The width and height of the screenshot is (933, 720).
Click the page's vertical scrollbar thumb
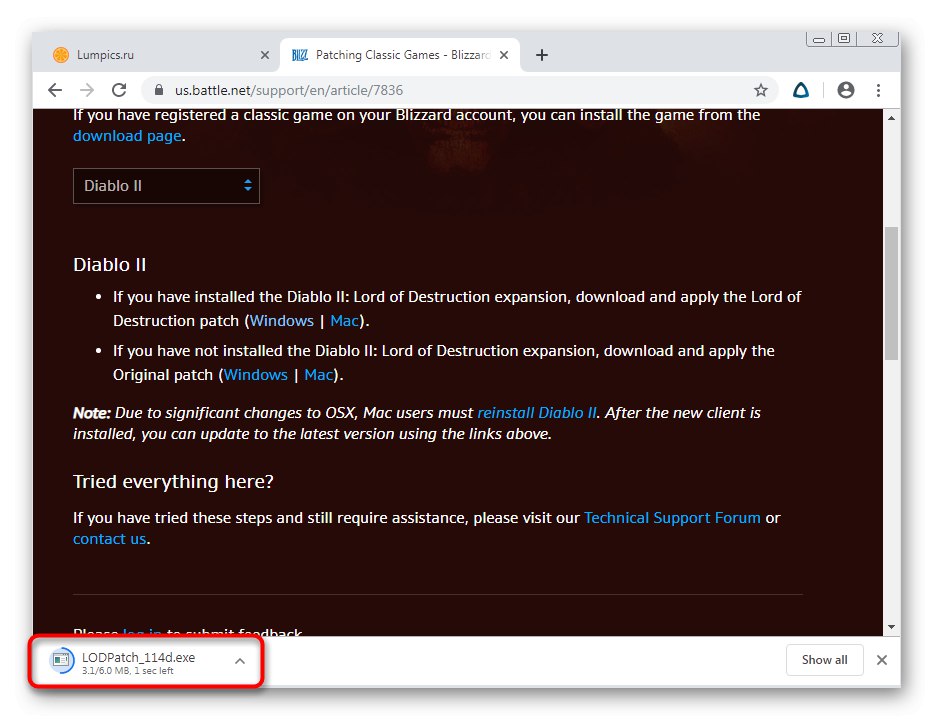[x=891, y=293]
